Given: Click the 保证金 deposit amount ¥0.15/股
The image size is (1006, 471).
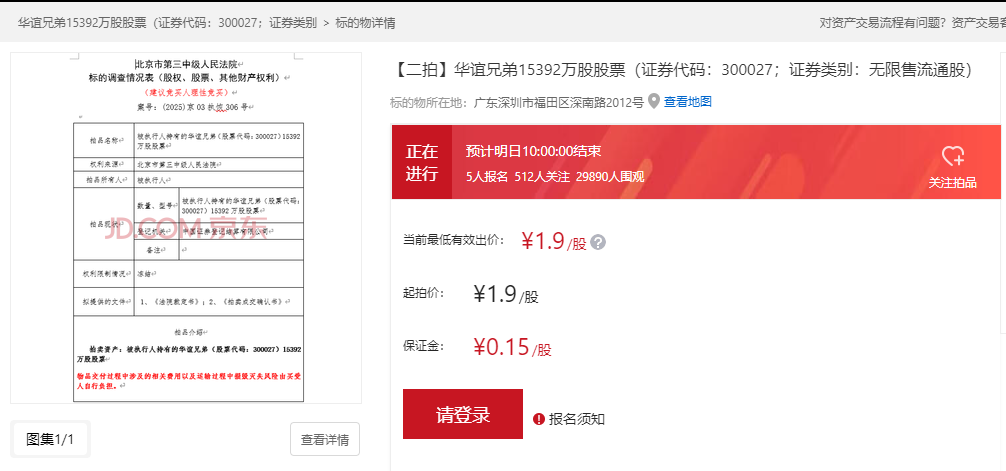Looking at the screenshot, I should [x=512, y=347].
